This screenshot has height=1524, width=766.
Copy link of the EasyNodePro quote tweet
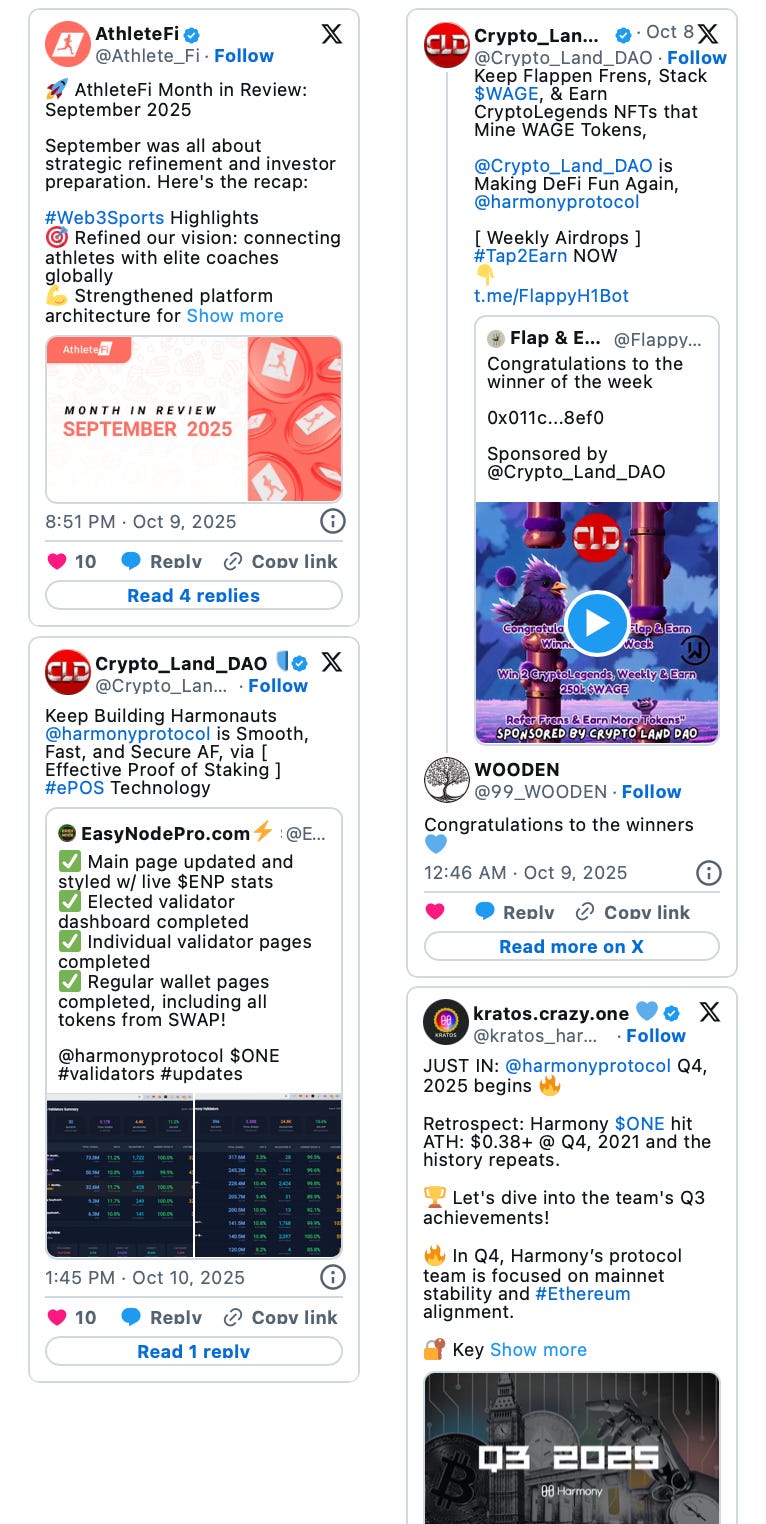coord(281,1317)
